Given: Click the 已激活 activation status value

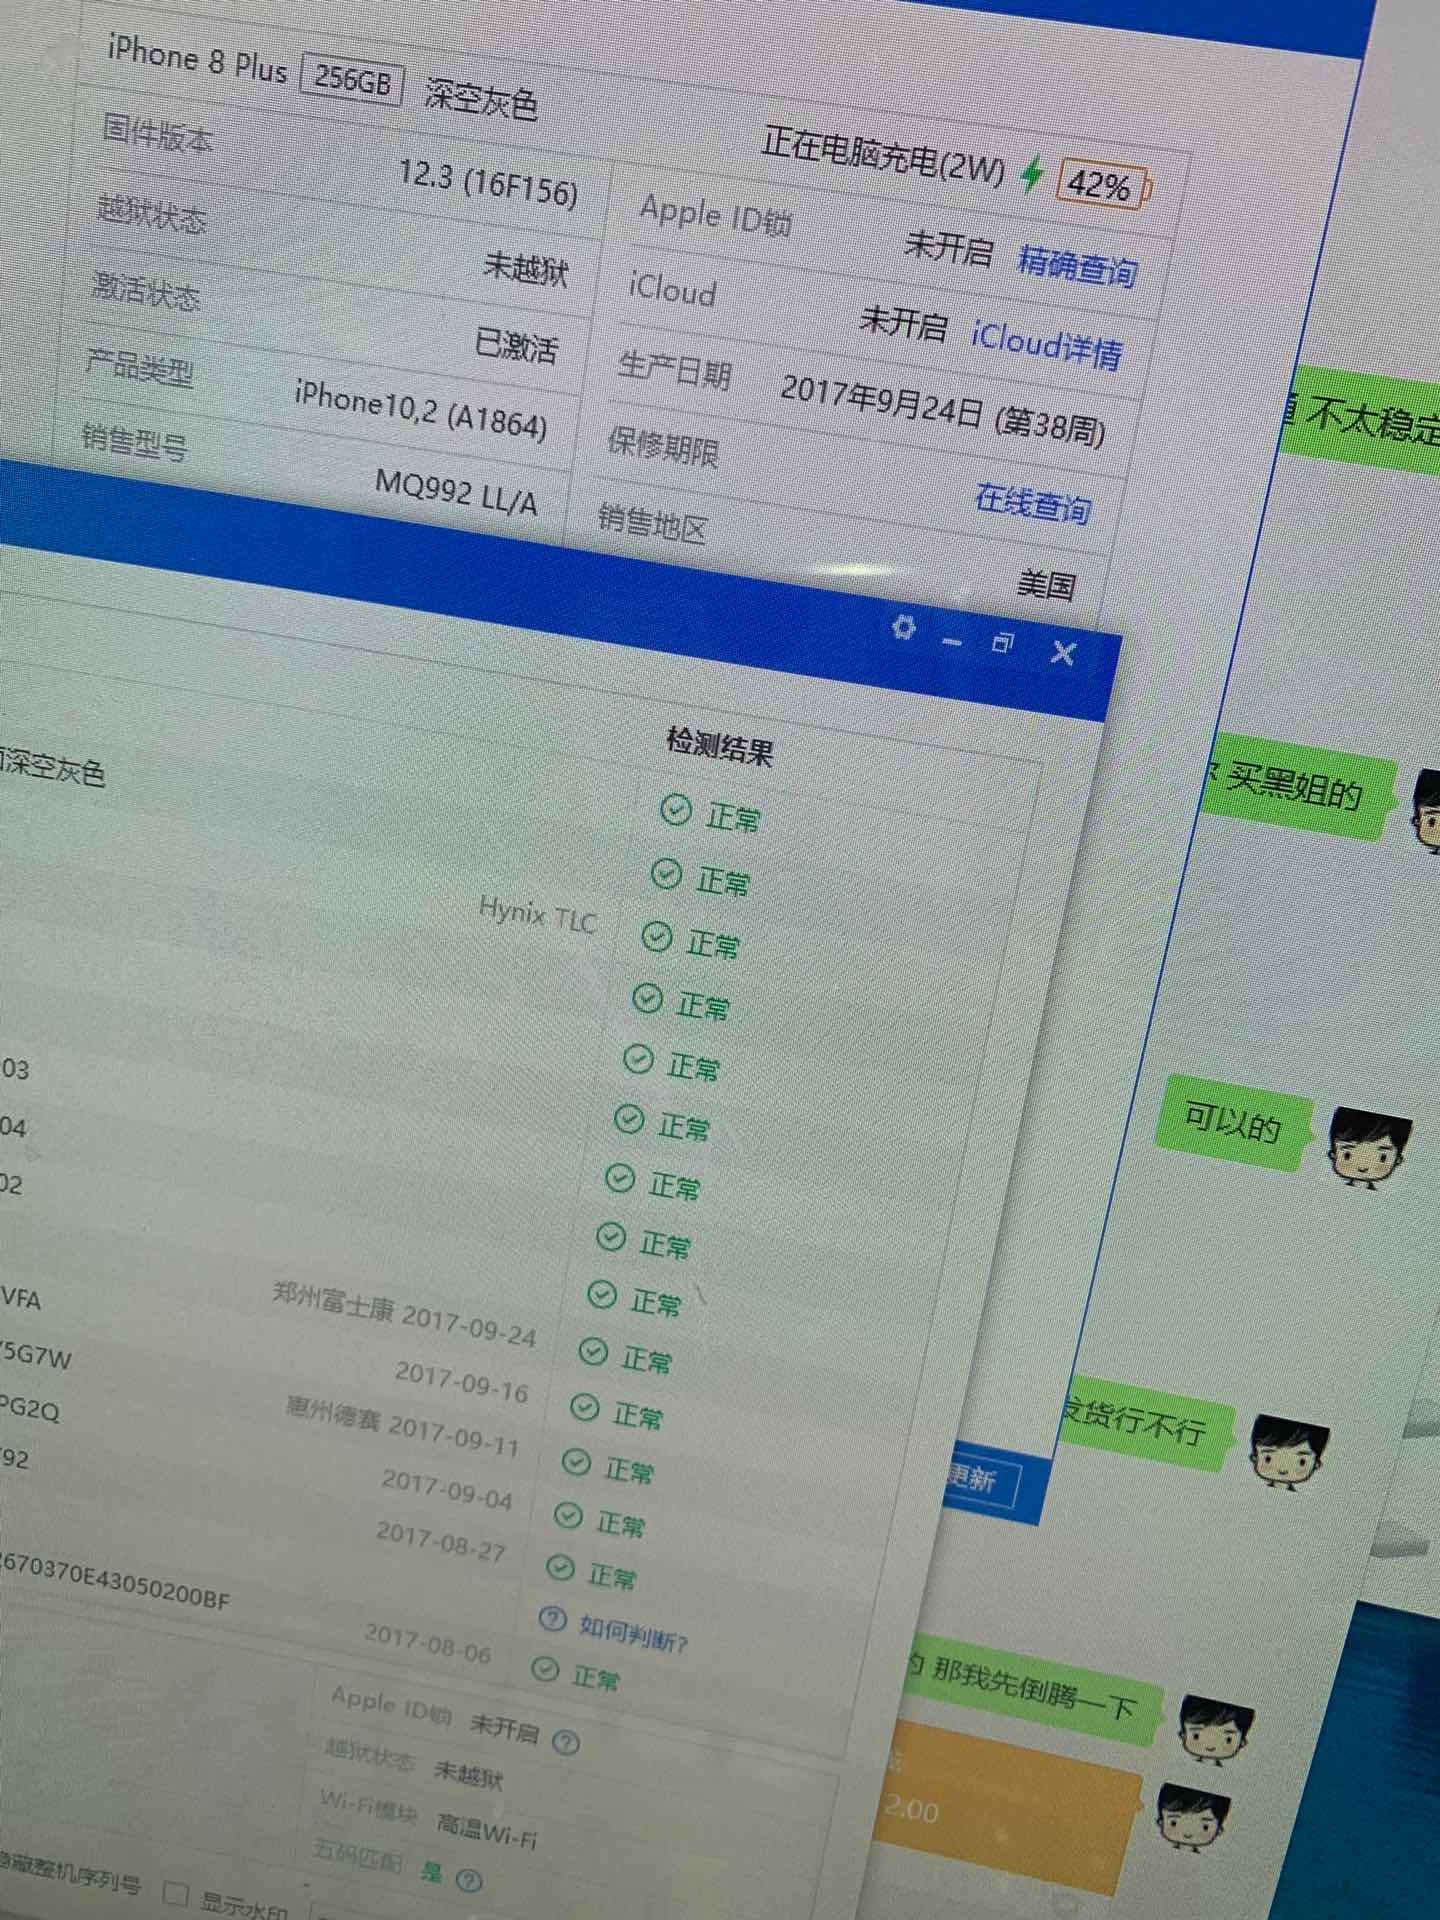Looking at the screenshot, I should click(x=516, y=344).
